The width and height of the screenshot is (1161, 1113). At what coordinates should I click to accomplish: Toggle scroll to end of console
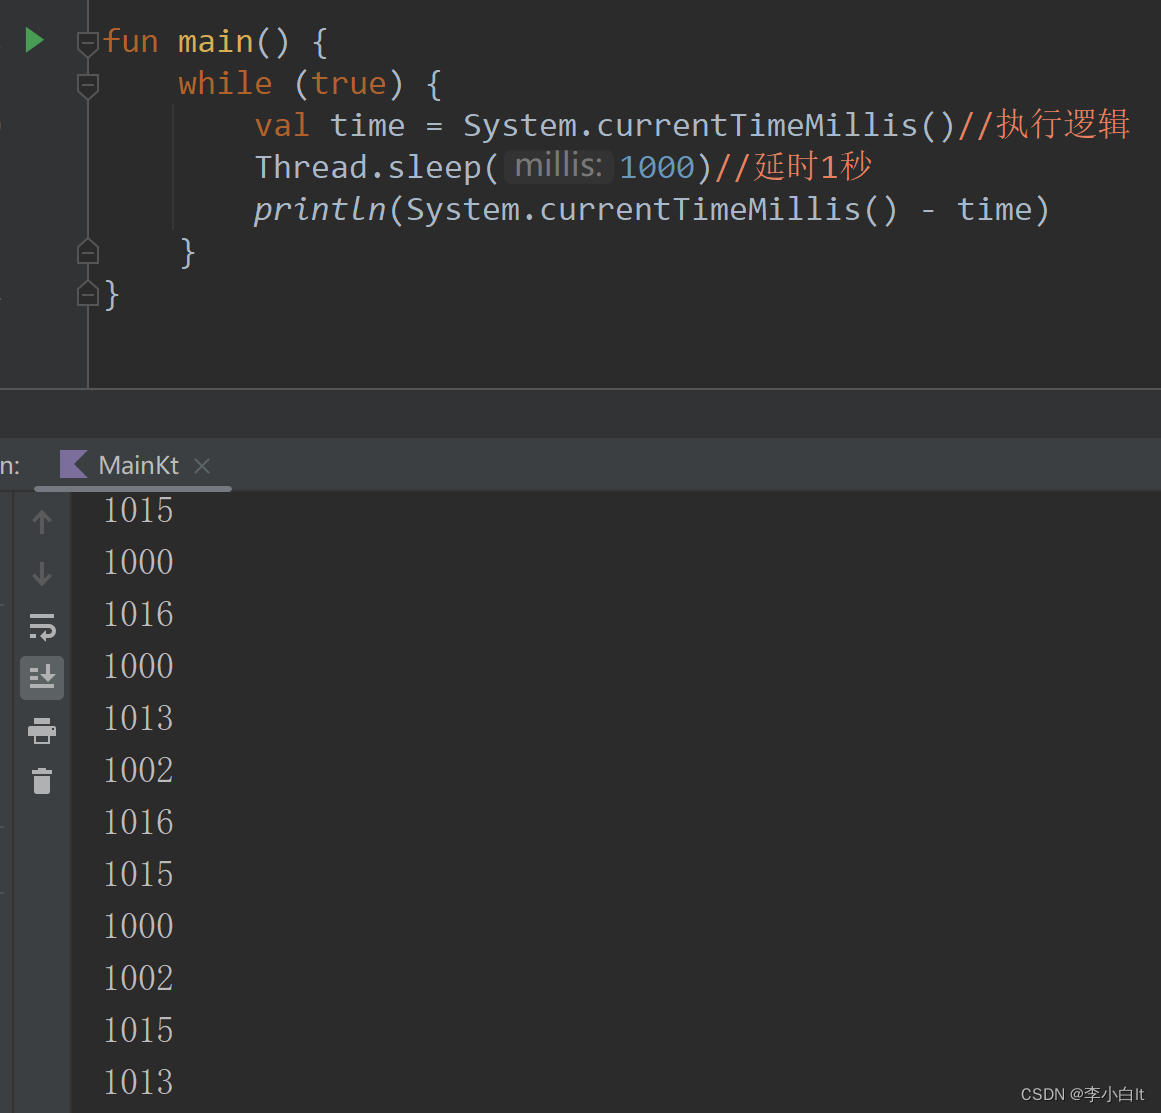(42, 678)
